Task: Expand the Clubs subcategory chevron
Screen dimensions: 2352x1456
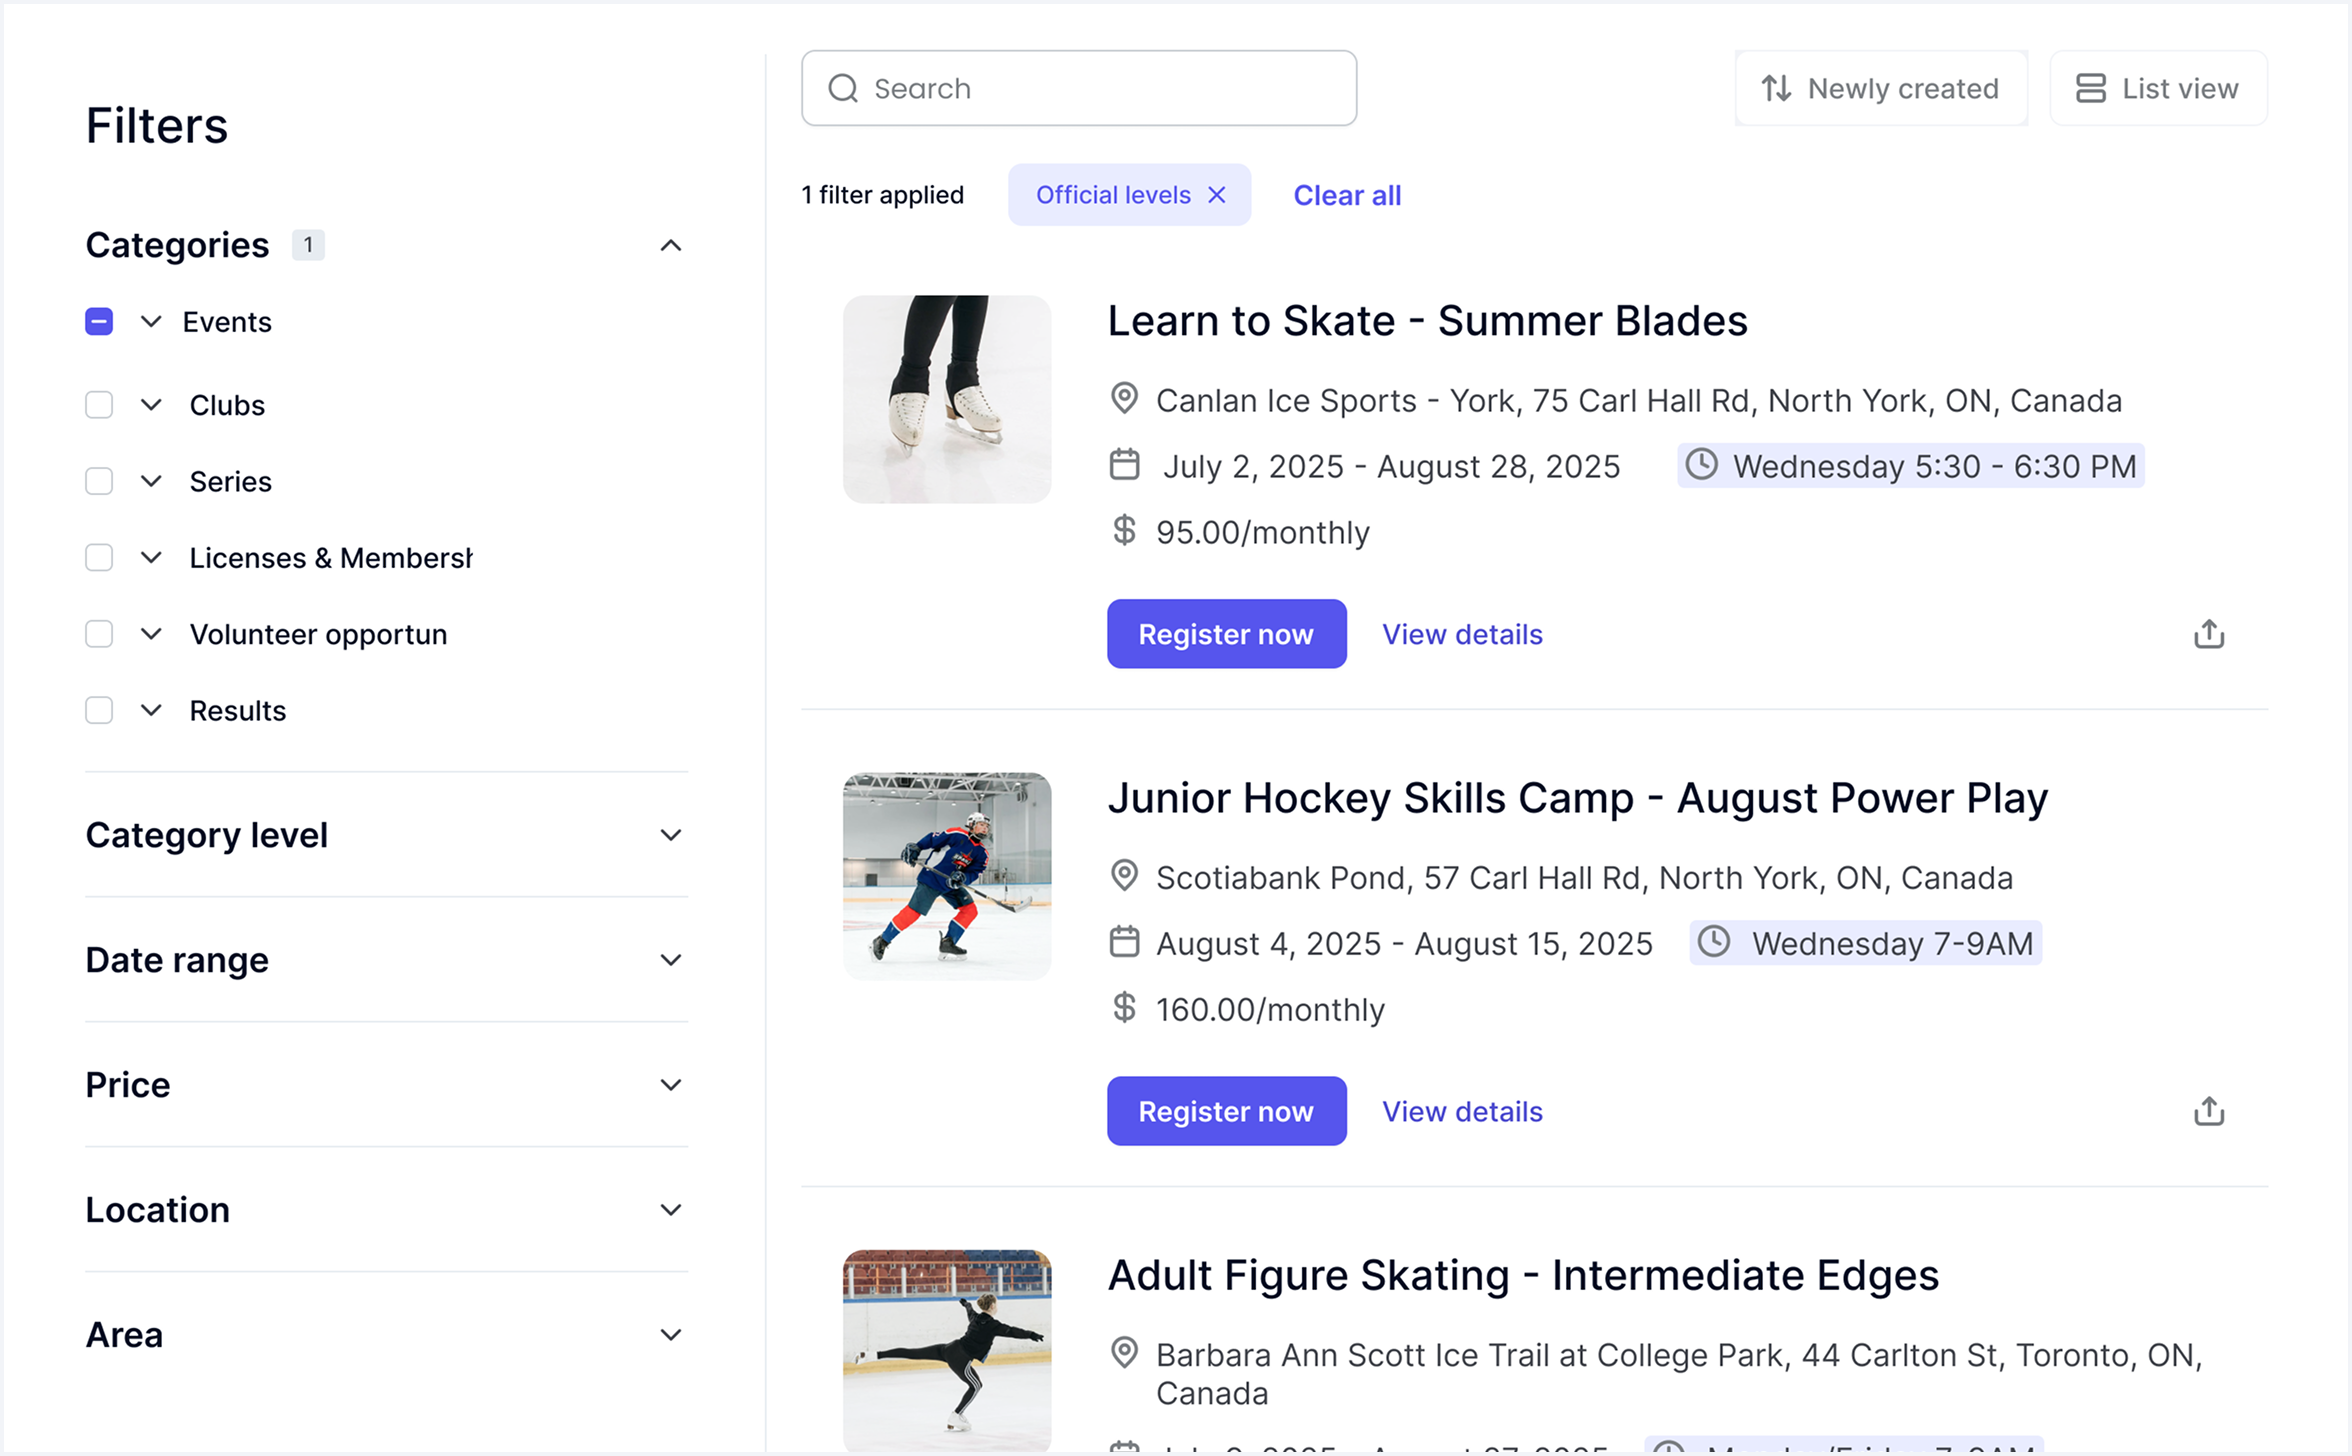Action: point(151,405)
